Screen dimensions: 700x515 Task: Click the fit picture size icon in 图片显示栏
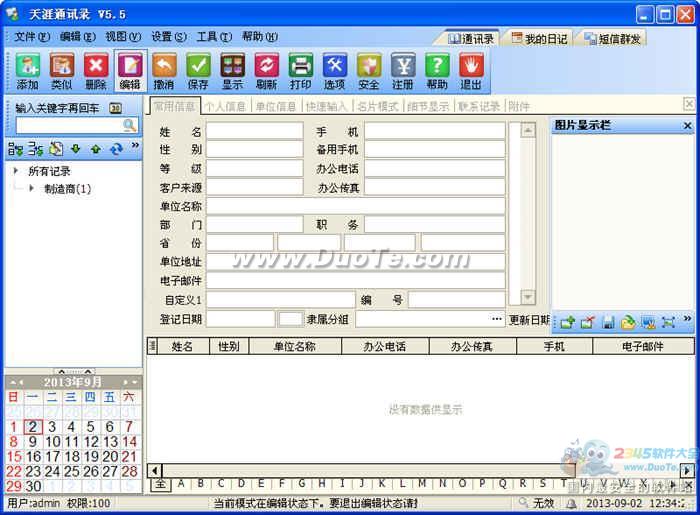pos(668,322)
